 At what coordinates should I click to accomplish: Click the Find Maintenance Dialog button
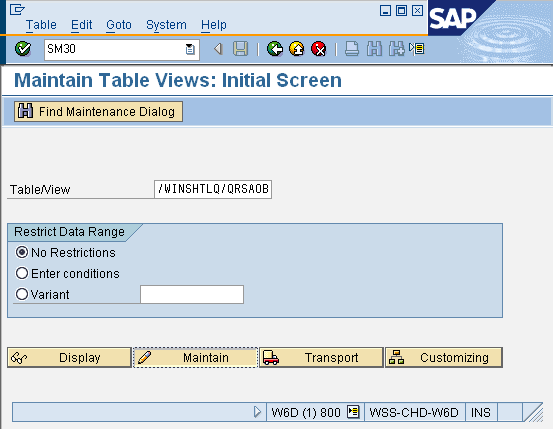(98, 111)
